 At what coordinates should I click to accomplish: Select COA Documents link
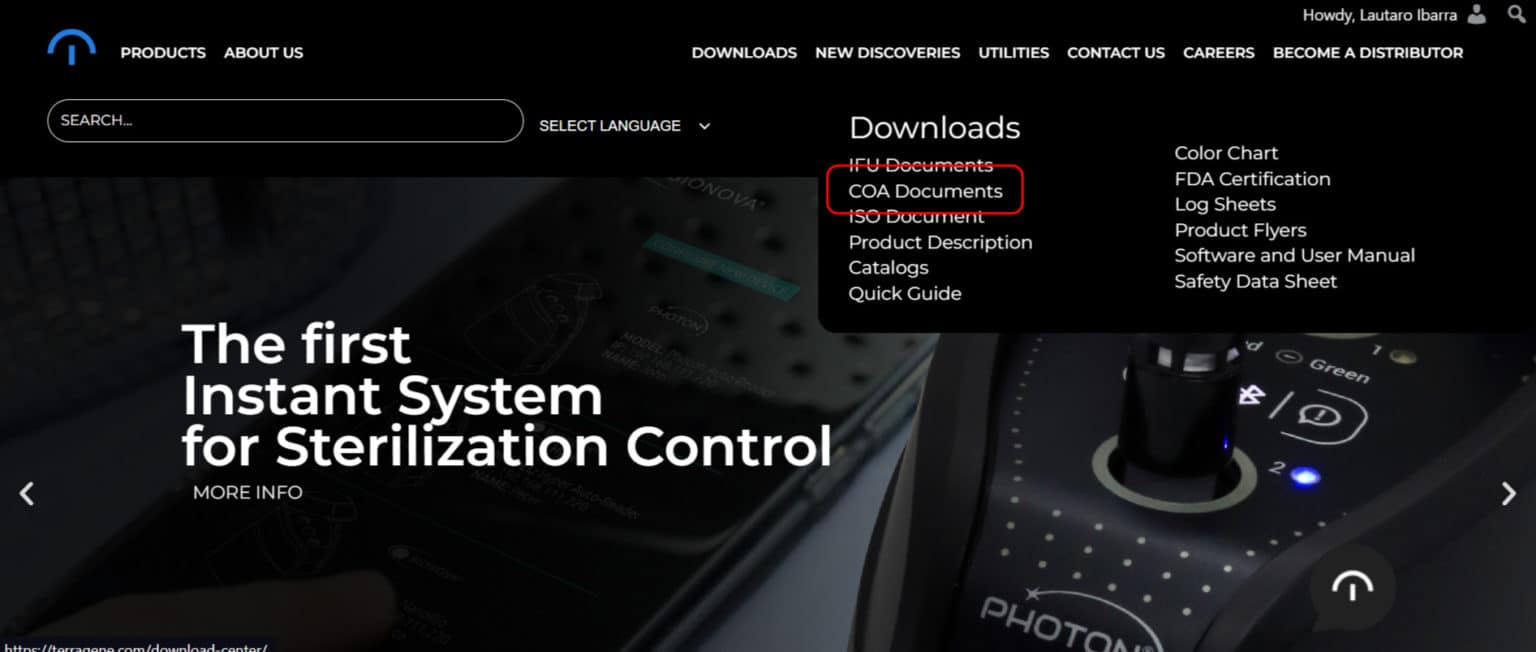pos(925,191)
